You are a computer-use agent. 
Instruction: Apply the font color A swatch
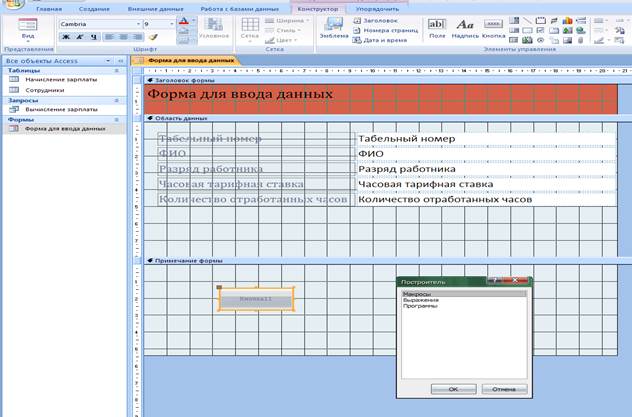[183, 21]
